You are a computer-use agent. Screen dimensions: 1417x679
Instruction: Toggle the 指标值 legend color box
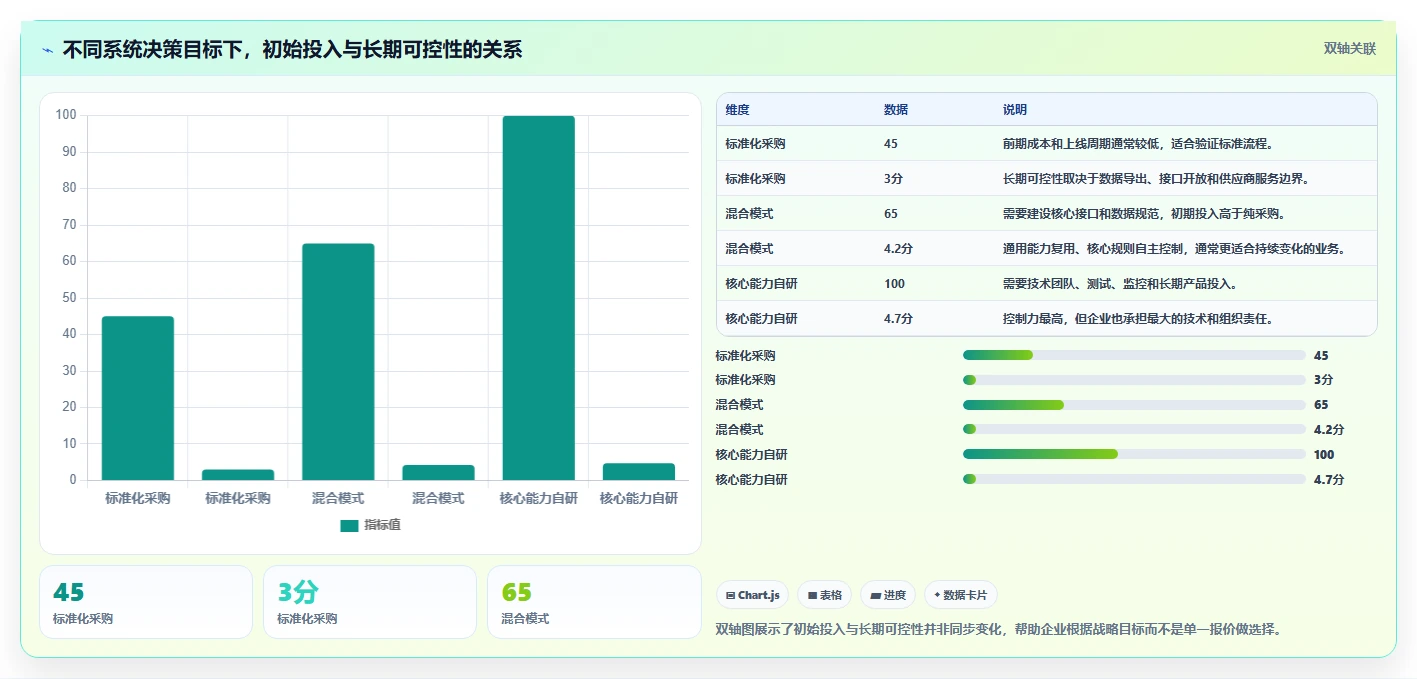click(x=349, y=526)
